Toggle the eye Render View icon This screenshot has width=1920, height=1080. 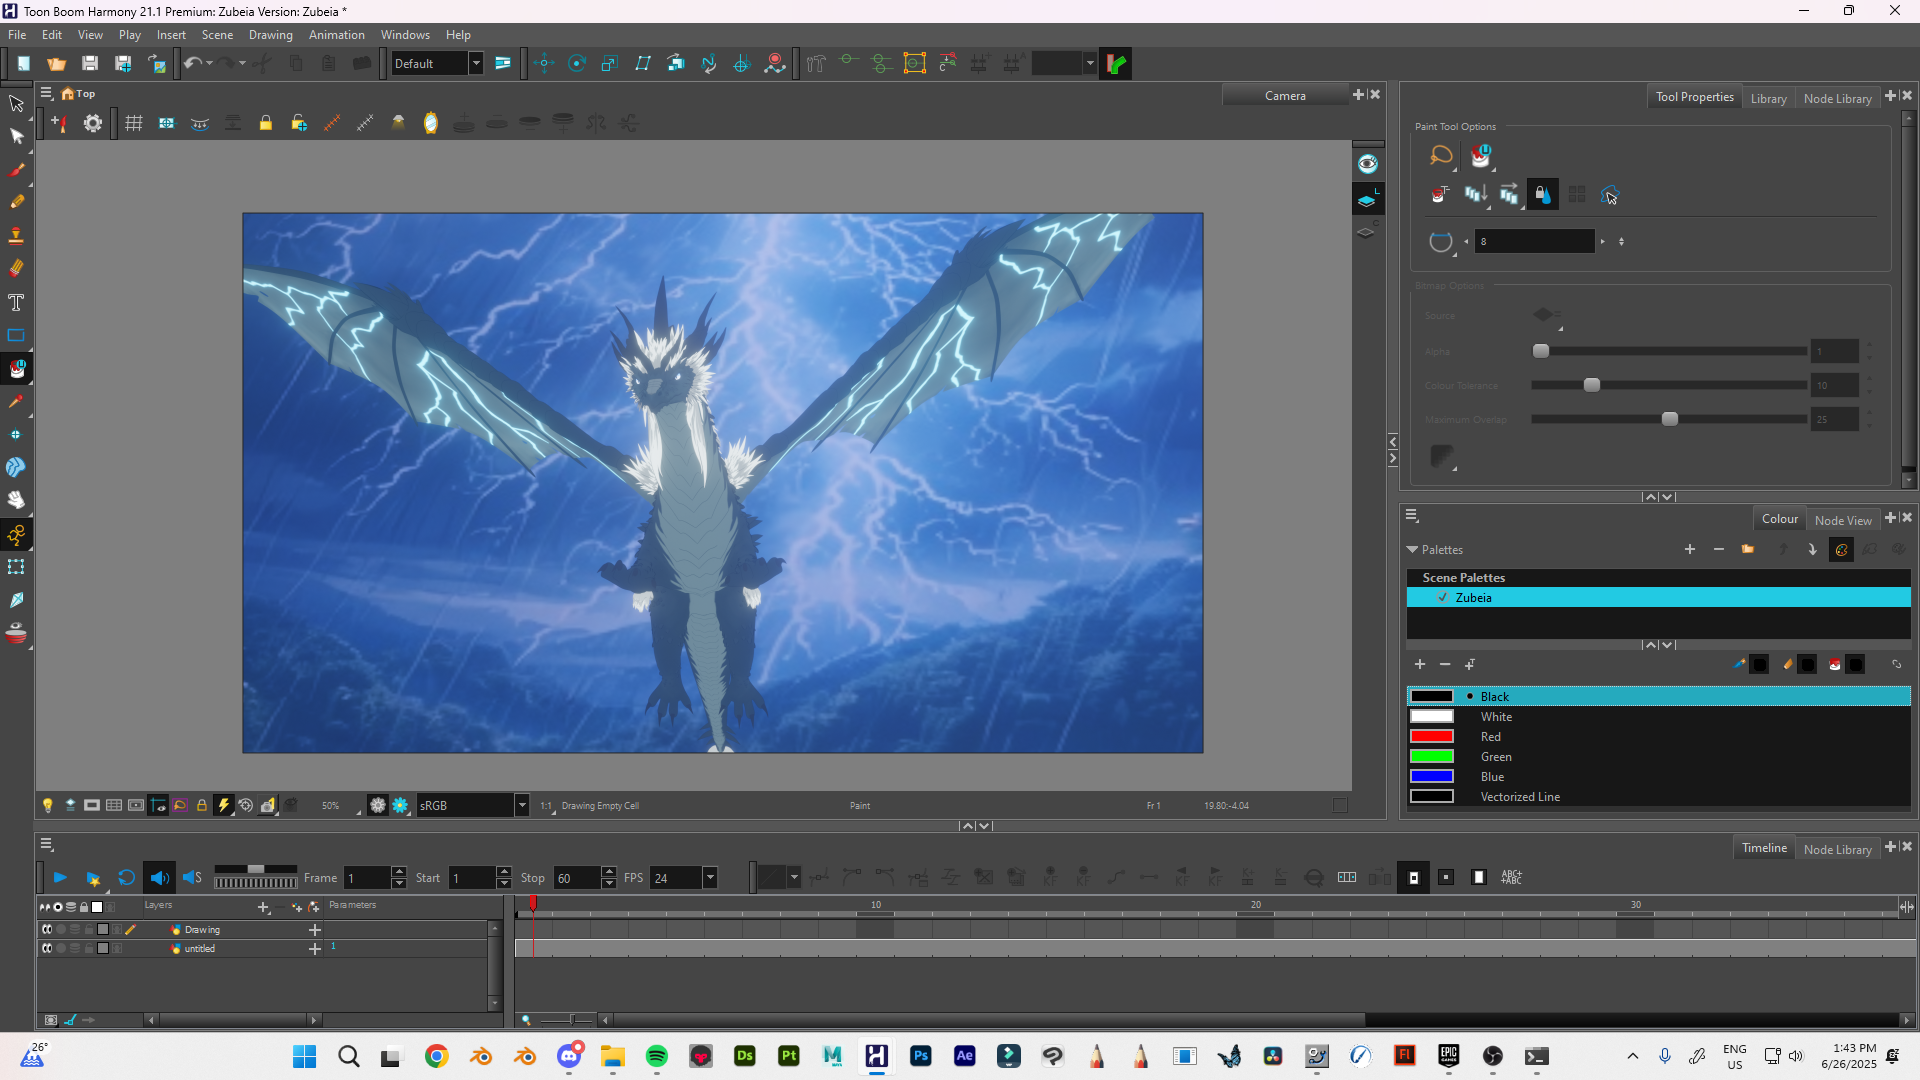1367,164
